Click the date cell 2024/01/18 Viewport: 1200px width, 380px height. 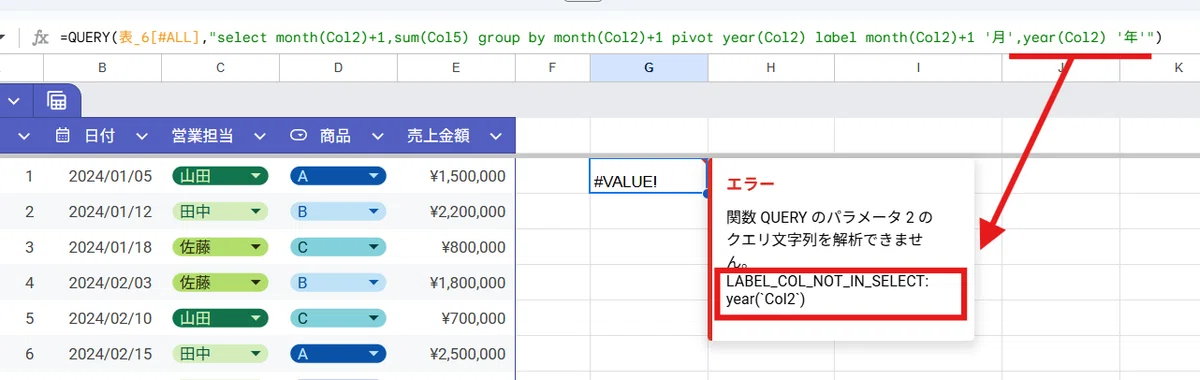110,247
